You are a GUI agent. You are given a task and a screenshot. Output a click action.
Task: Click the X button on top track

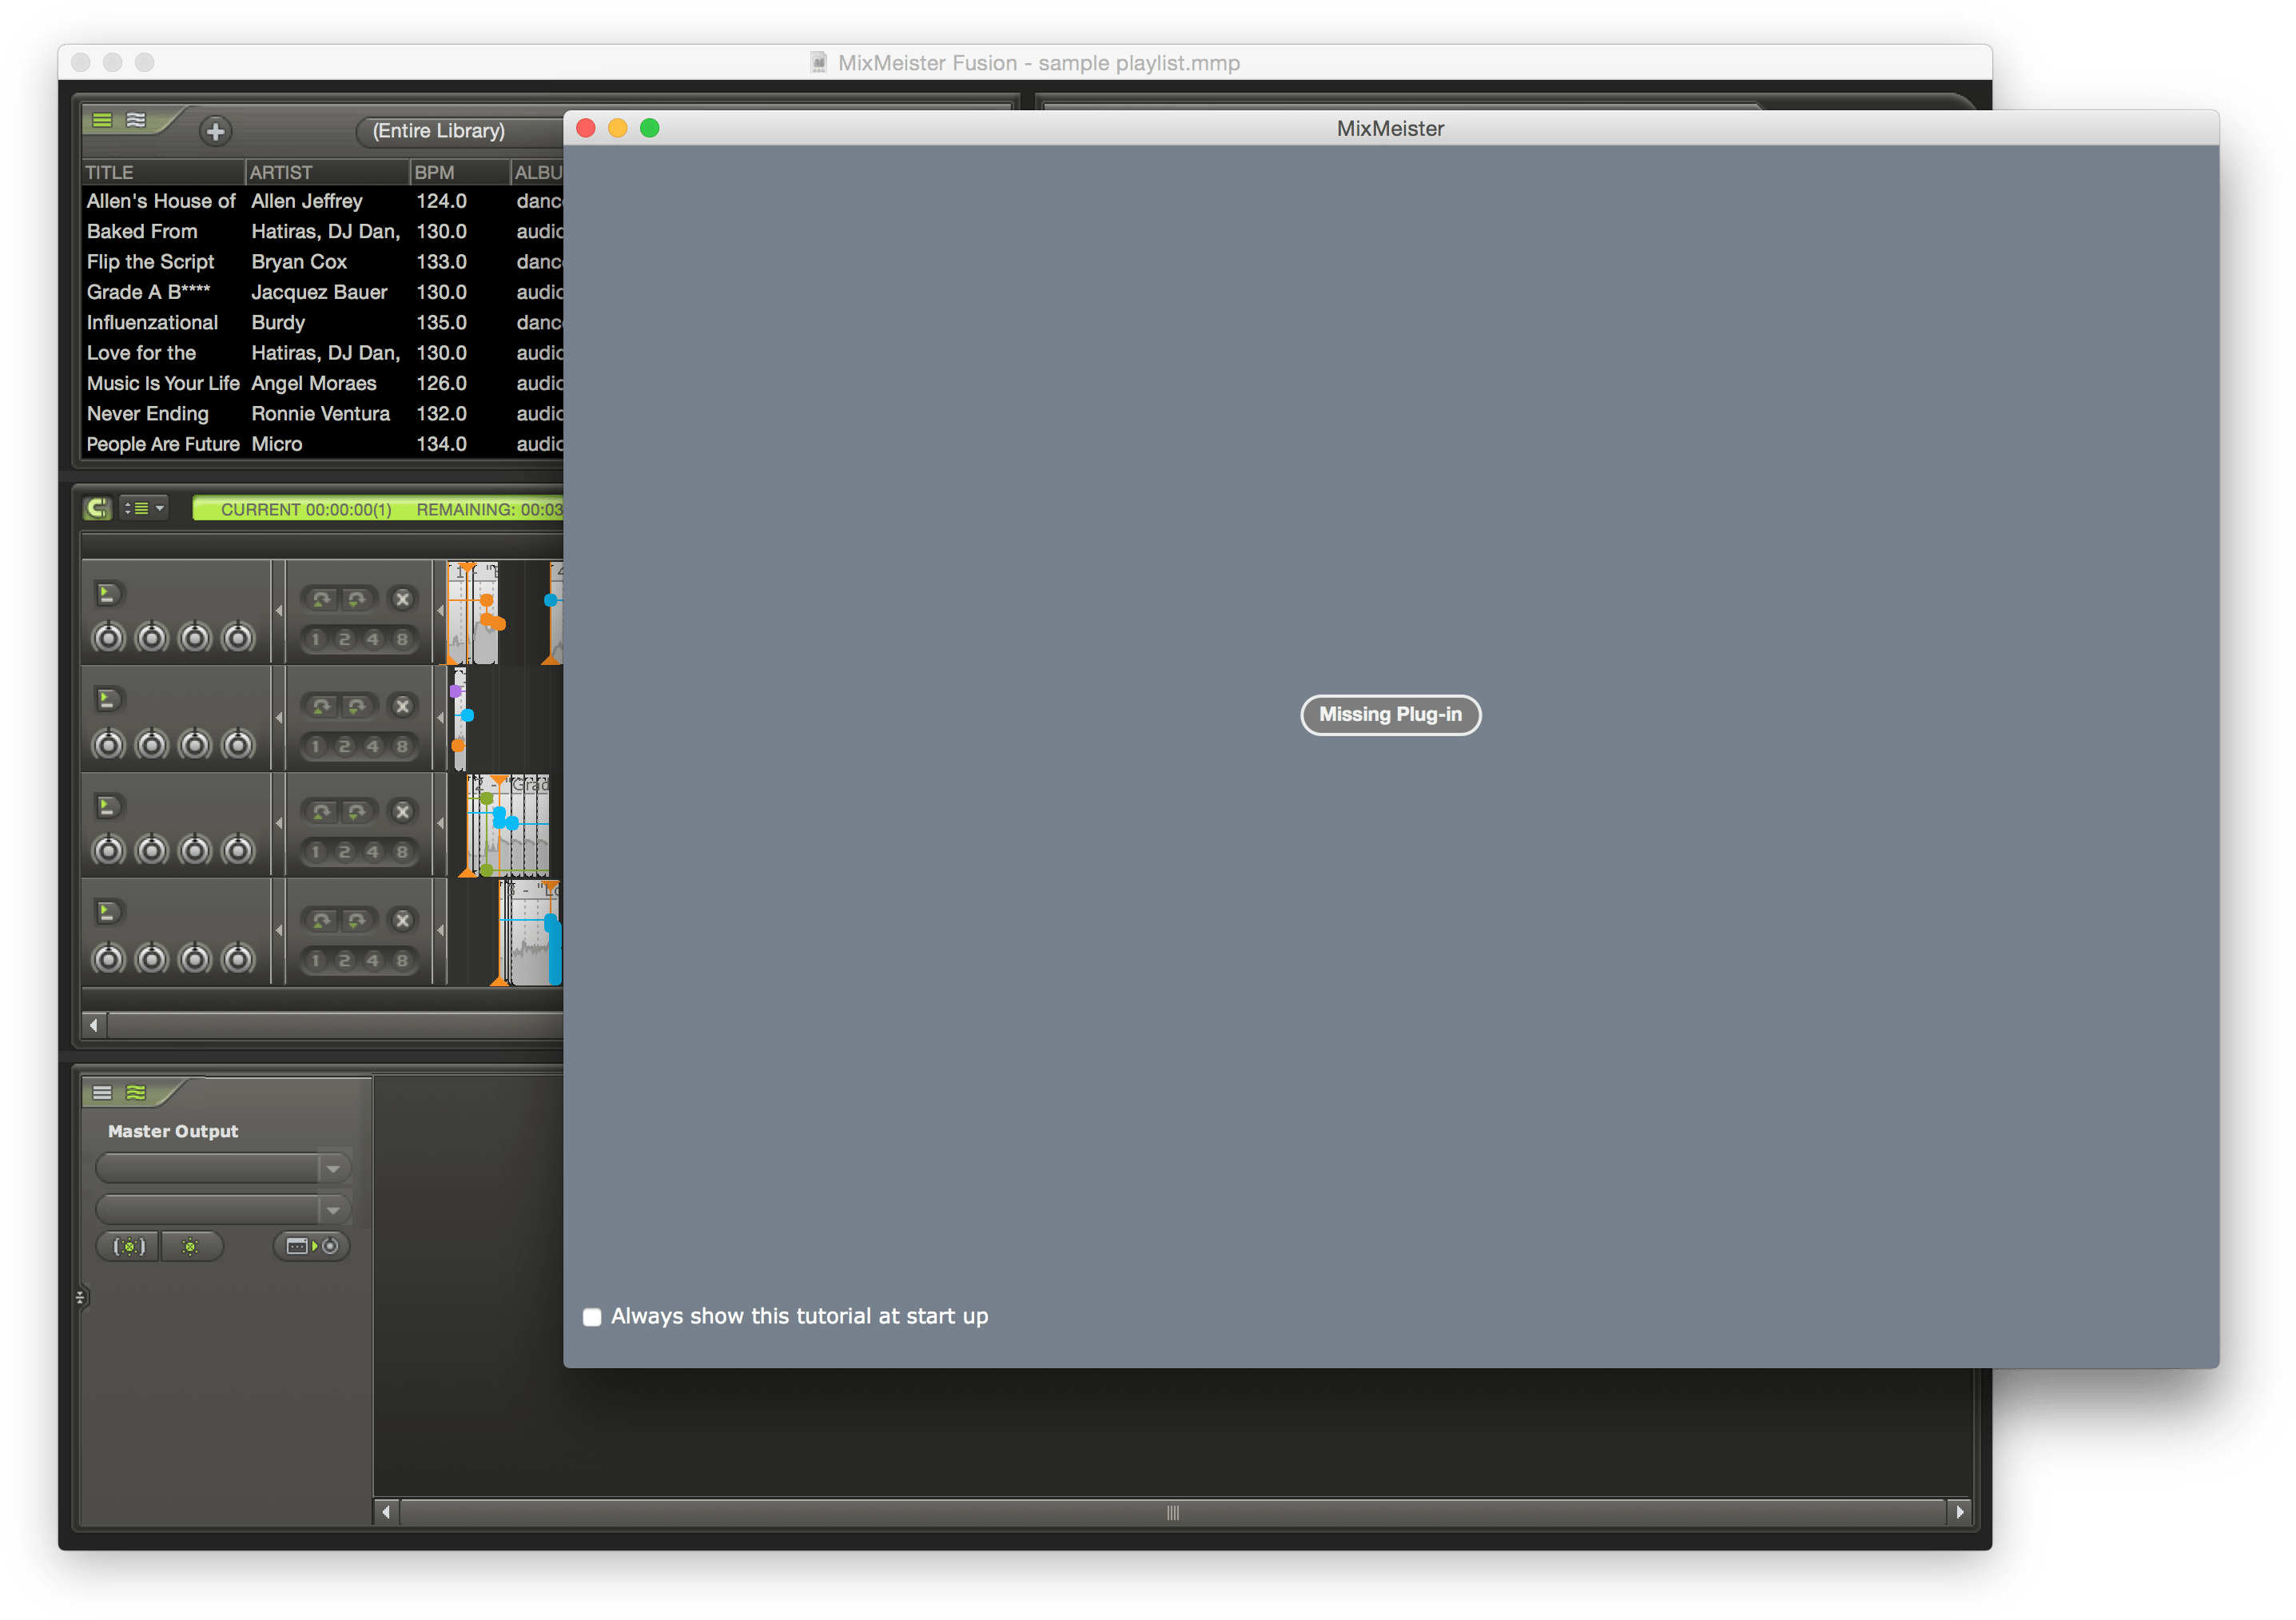[402, 599]
